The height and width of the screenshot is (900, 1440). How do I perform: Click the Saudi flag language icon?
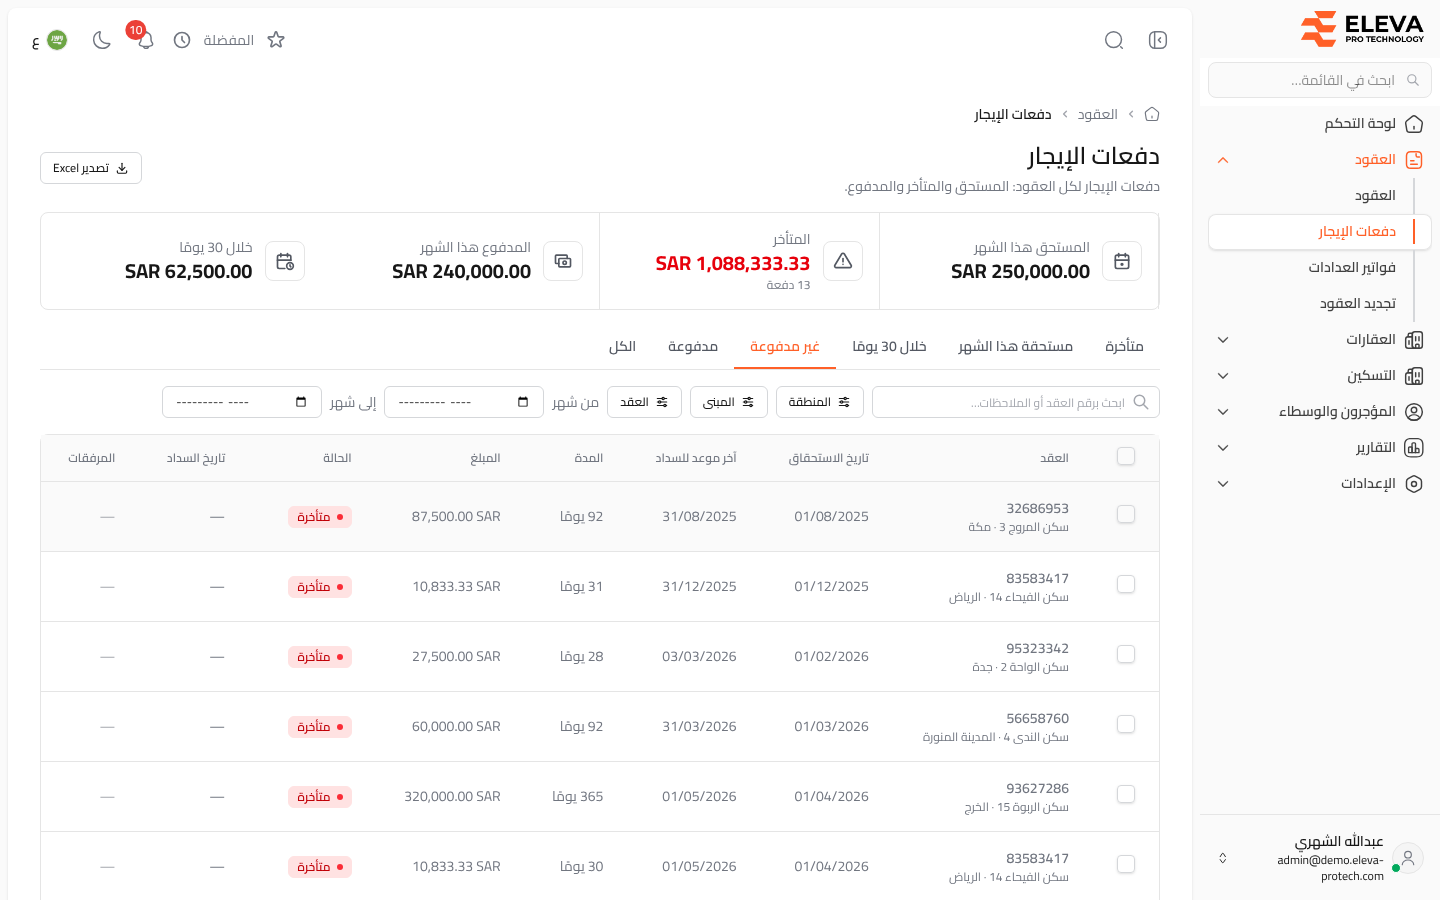[x=57, y=40]
